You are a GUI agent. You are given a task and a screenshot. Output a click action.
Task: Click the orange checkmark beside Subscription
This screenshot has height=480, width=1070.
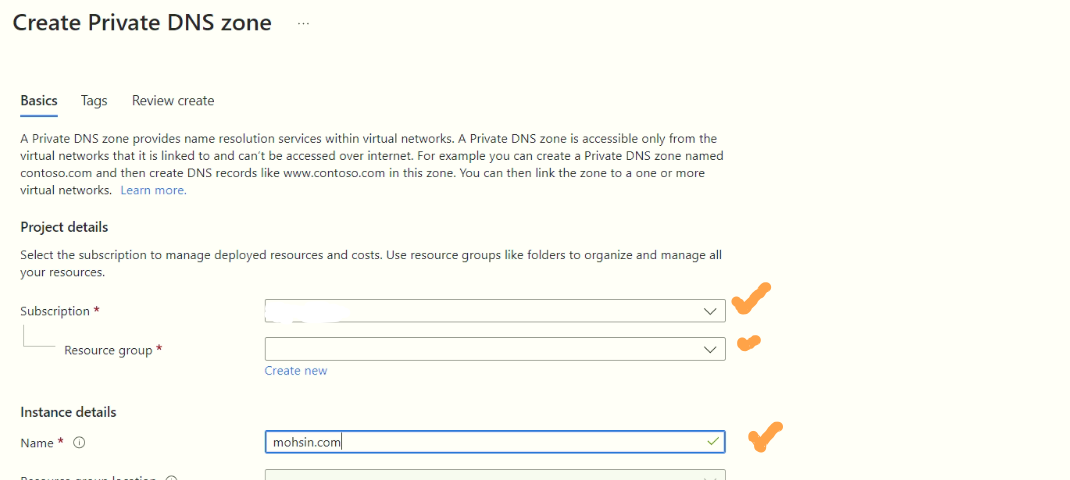pyautogui.click(x=751, y=298)
